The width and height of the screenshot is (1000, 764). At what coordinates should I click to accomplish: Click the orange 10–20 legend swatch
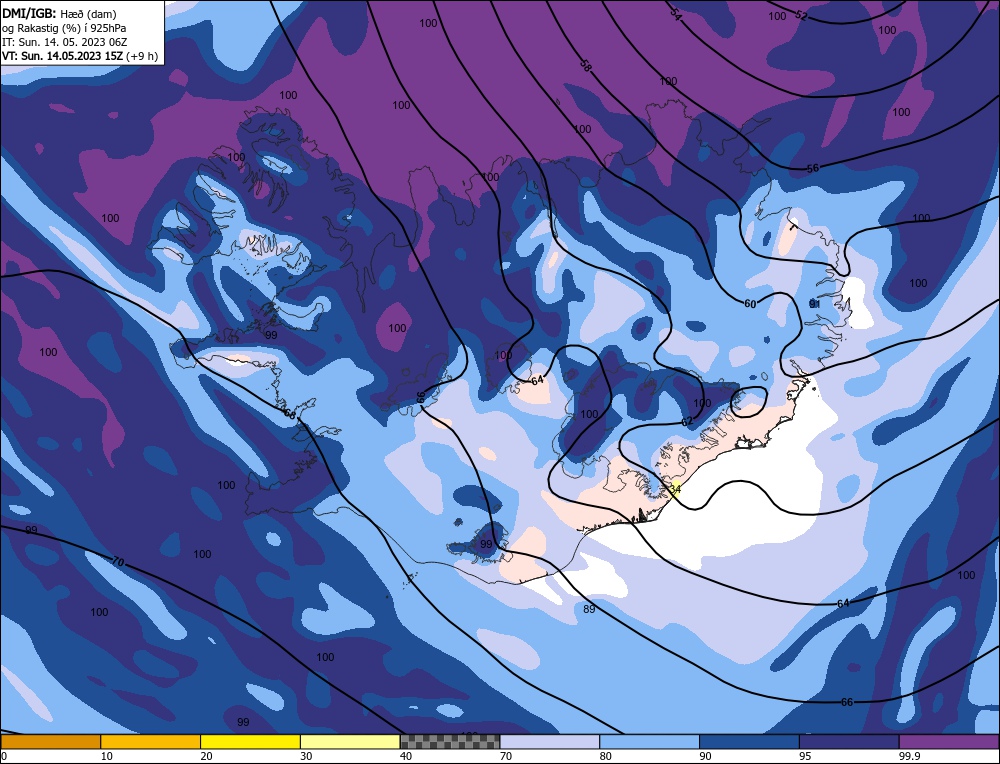coord(151,741)
